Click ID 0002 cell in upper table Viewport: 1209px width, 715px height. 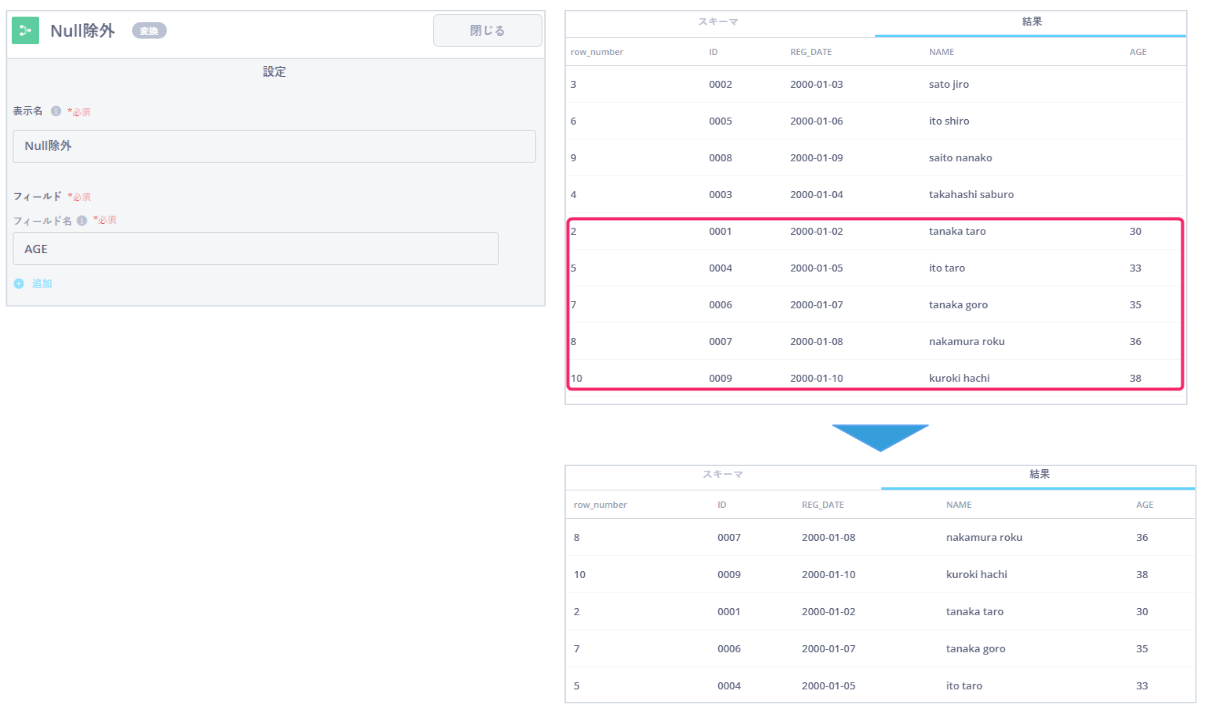coord(720,85)
